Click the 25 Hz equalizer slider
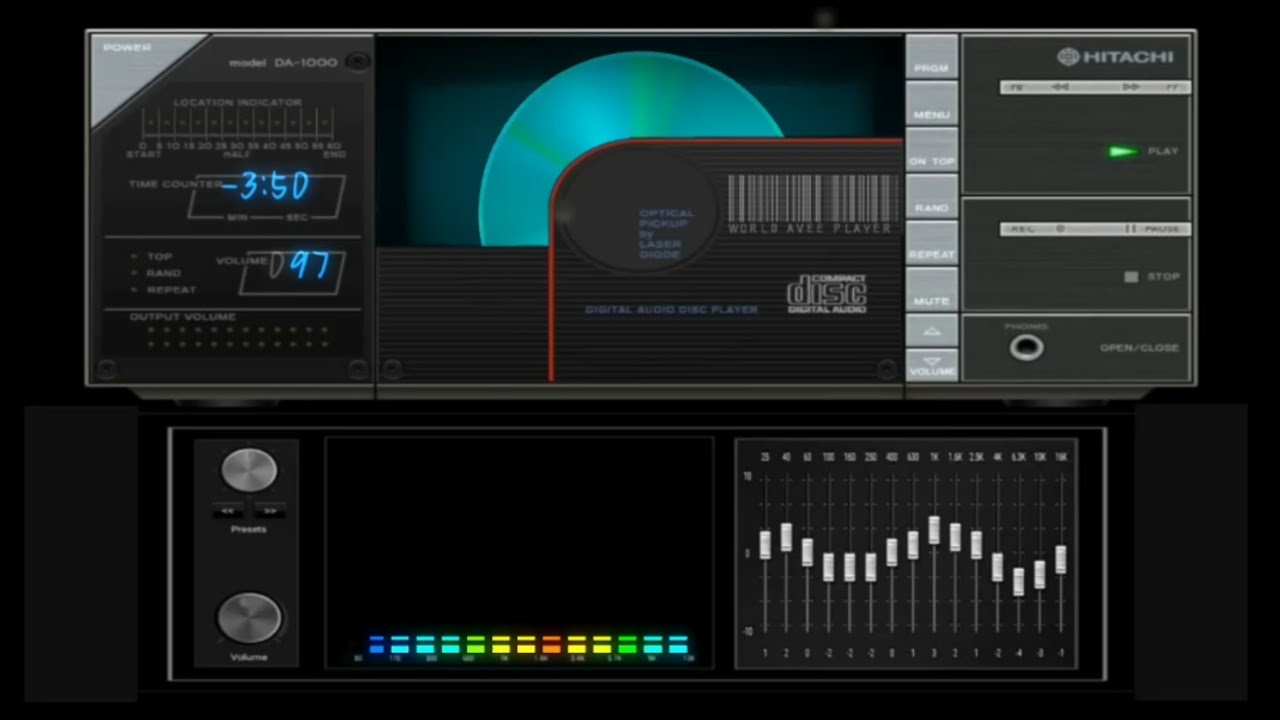Viewport: 1280px width, 720px height. tap(765, 545)
